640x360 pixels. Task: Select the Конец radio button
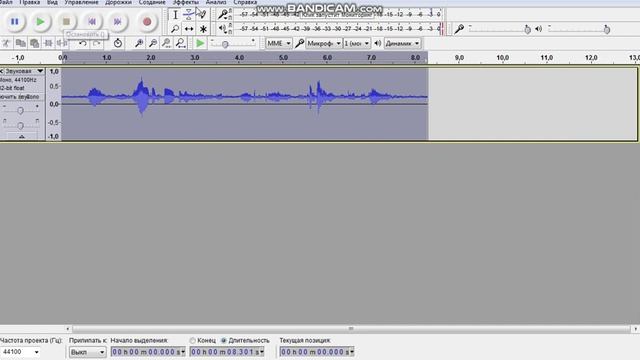click(192, 340)
